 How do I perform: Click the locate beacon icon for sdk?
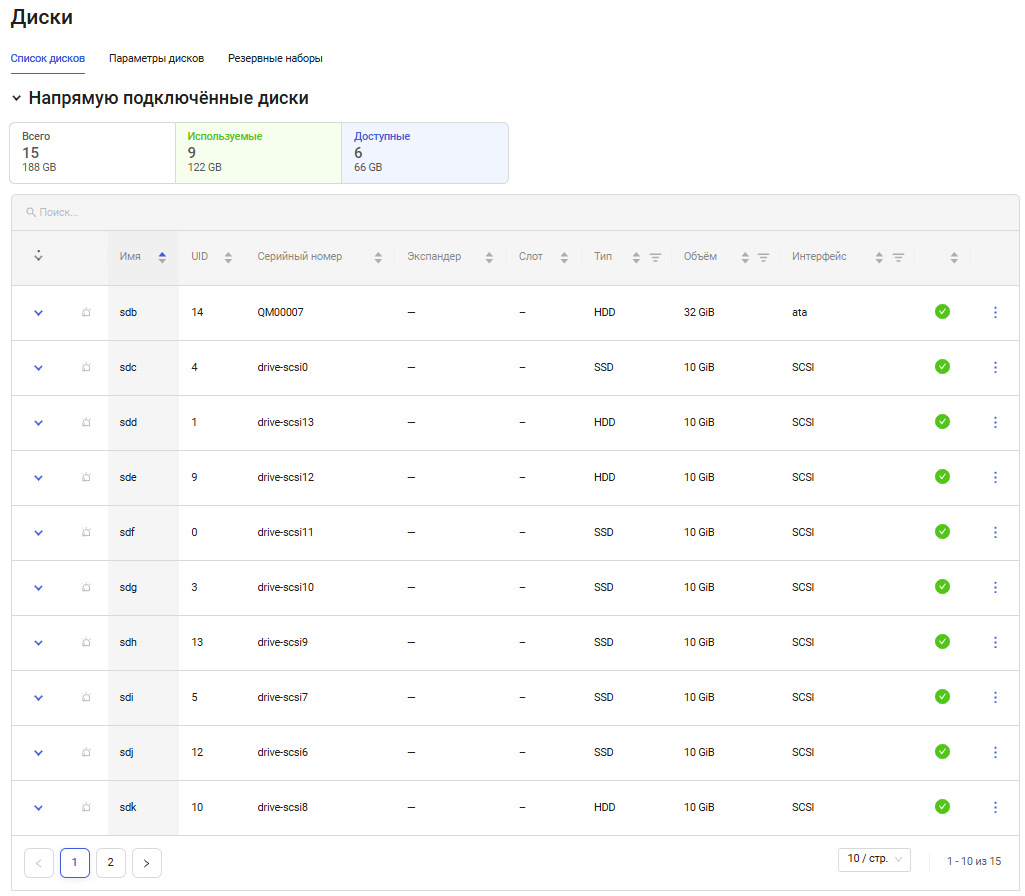[x=86, y=807]
